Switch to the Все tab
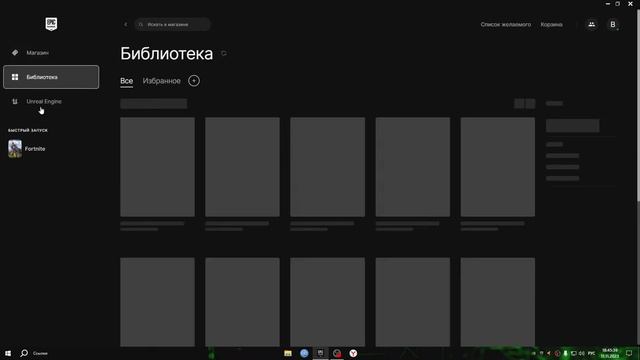 (x=127, y=81)
